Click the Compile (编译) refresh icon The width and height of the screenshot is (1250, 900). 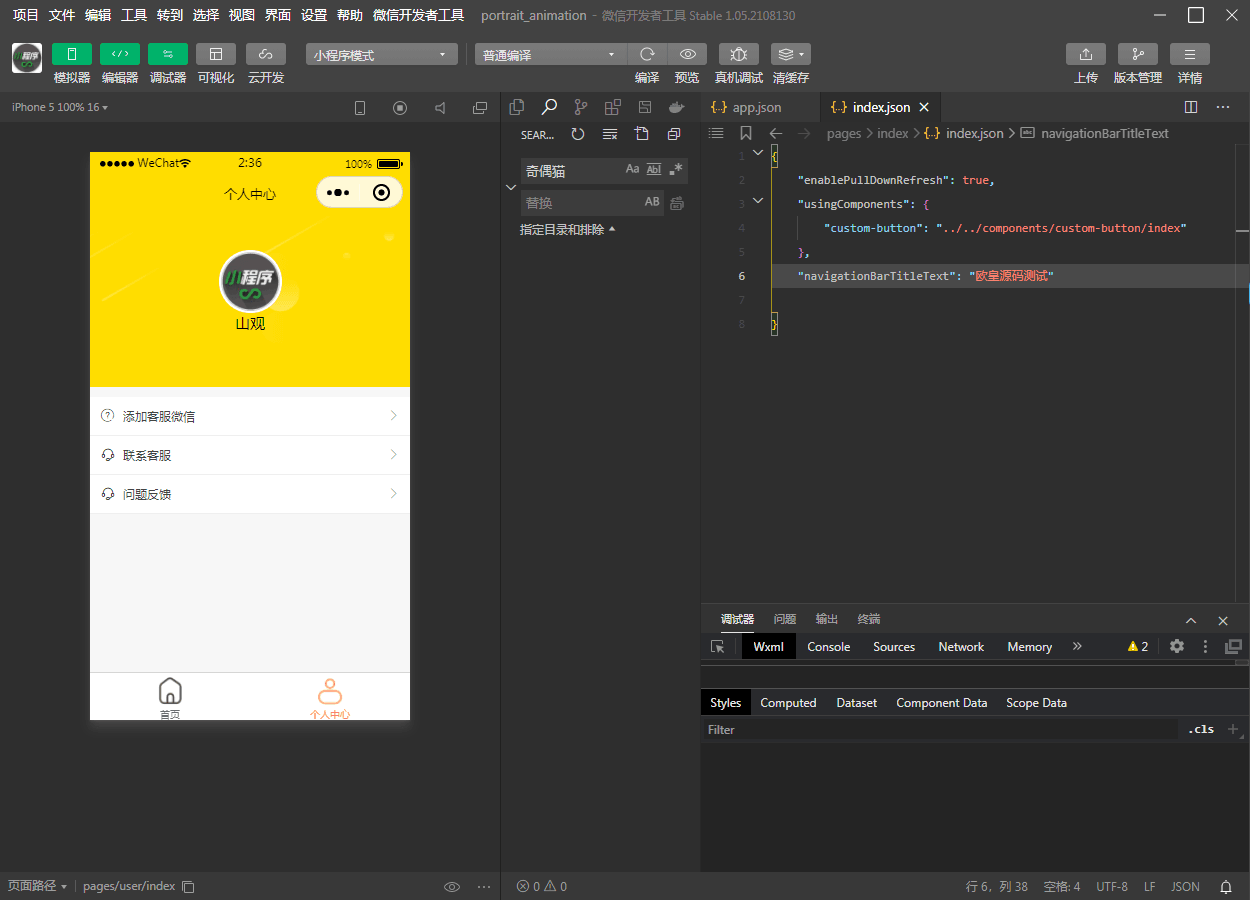coord(647,54)
